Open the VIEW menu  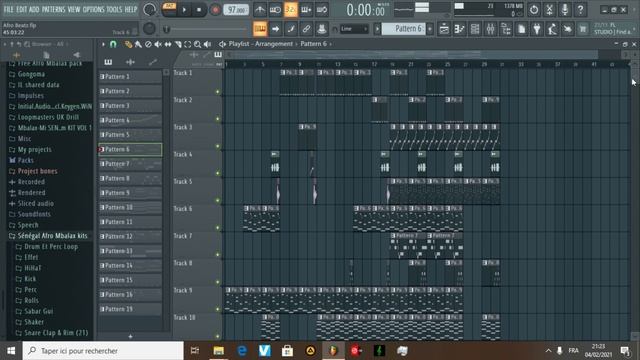73,9
